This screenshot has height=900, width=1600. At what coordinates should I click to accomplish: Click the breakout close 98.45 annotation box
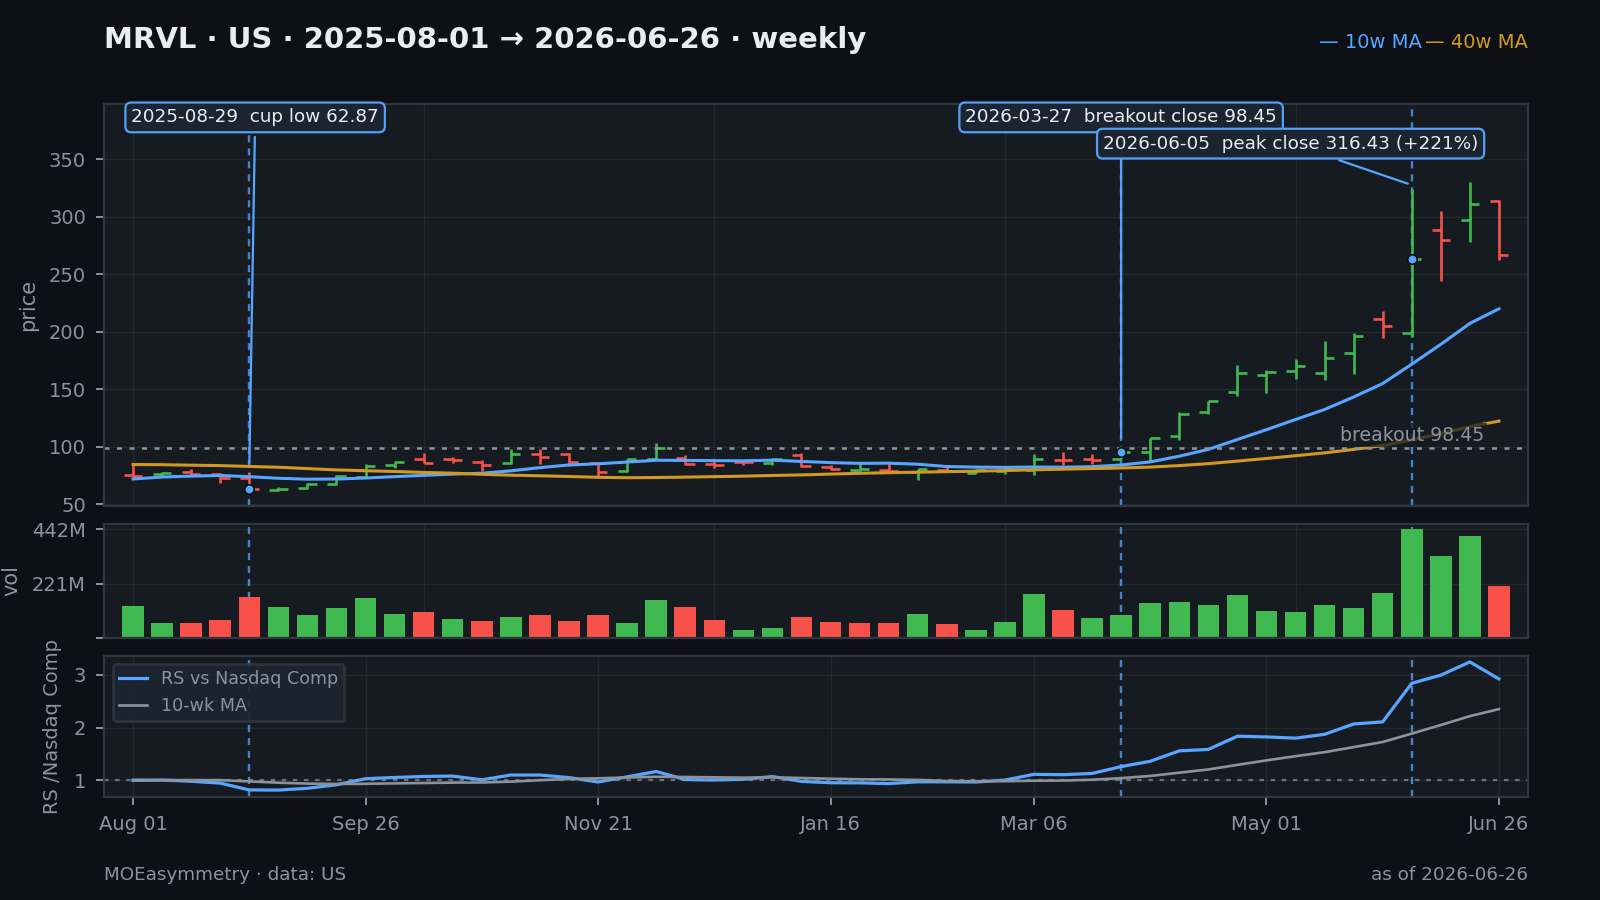pyautogui.click(x=1120, y=116)
